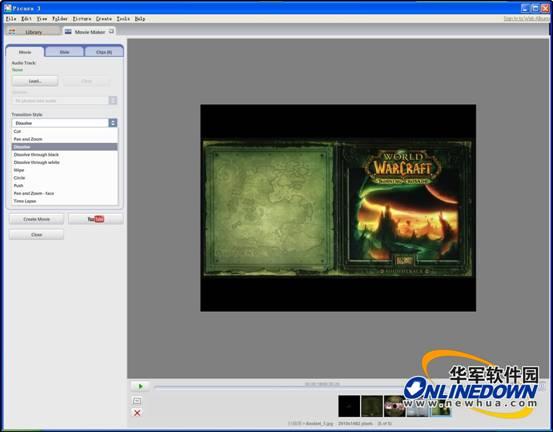Click the add text slide icon

(x=137, y=401)
